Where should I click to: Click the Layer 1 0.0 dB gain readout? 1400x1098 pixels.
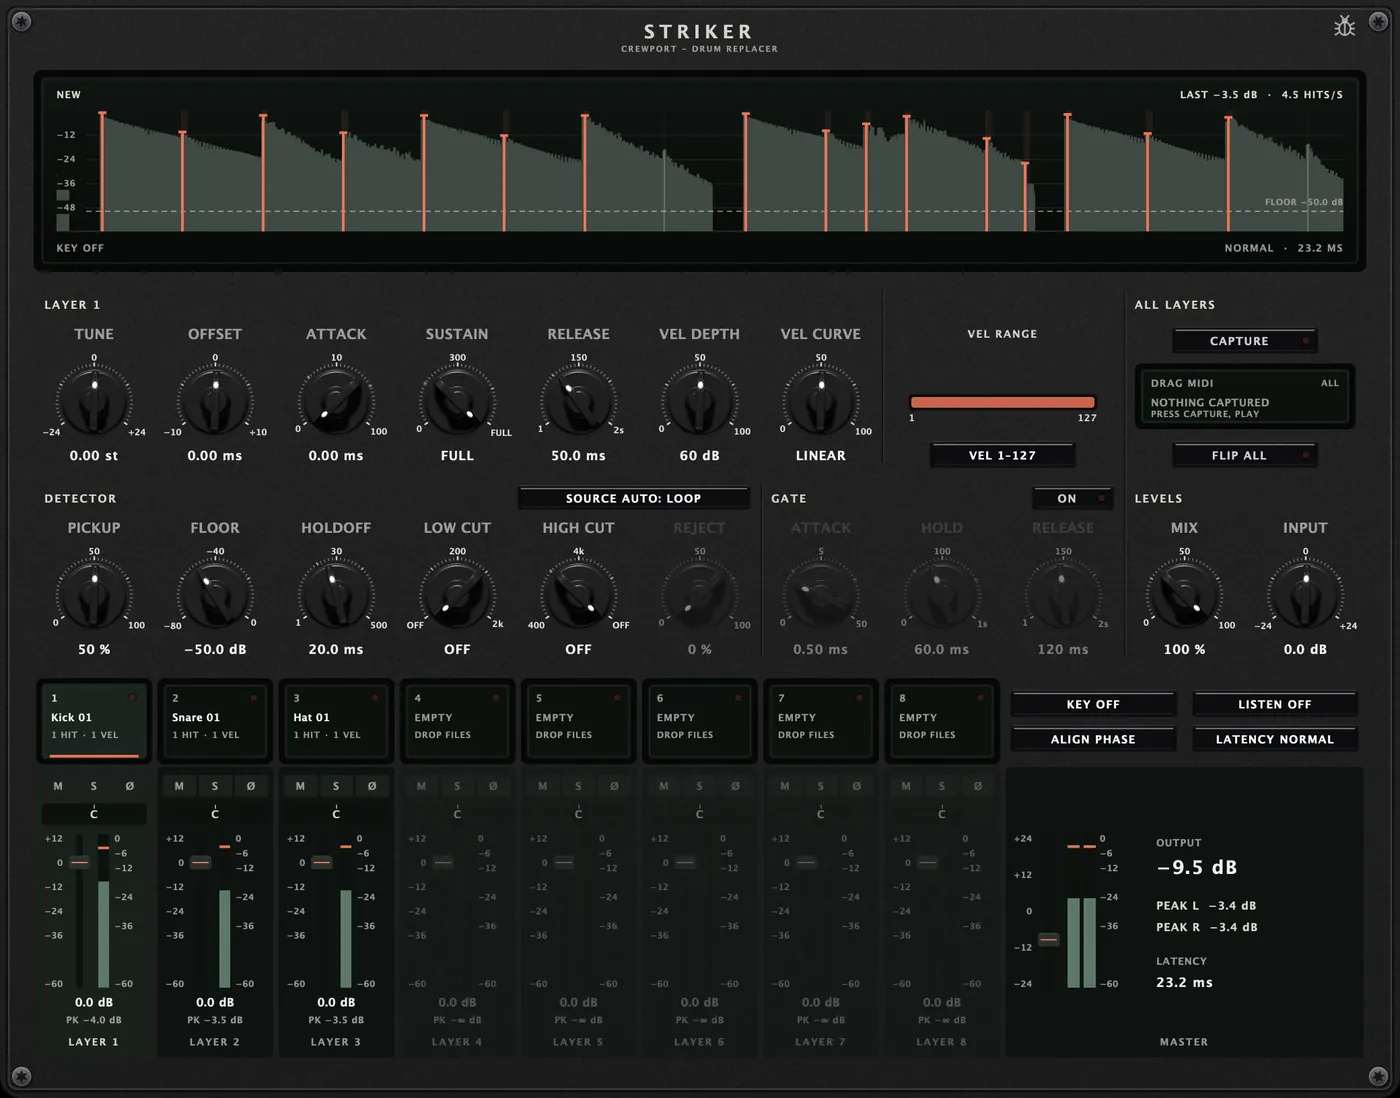(94, 1002)
